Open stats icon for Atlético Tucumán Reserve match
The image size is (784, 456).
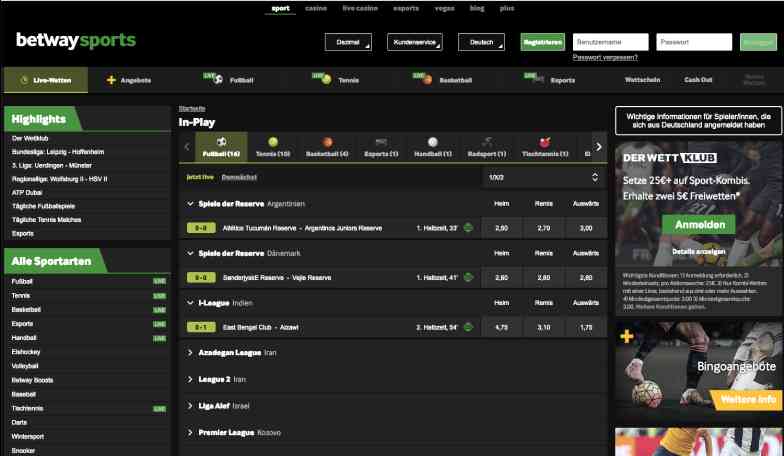tap(468, 228)
